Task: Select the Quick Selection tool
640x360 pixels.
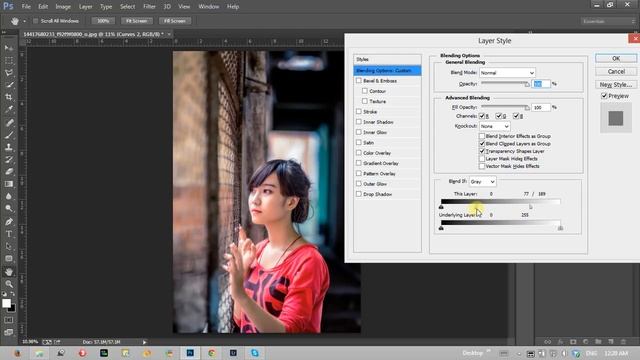Action: tap(9, 85)
